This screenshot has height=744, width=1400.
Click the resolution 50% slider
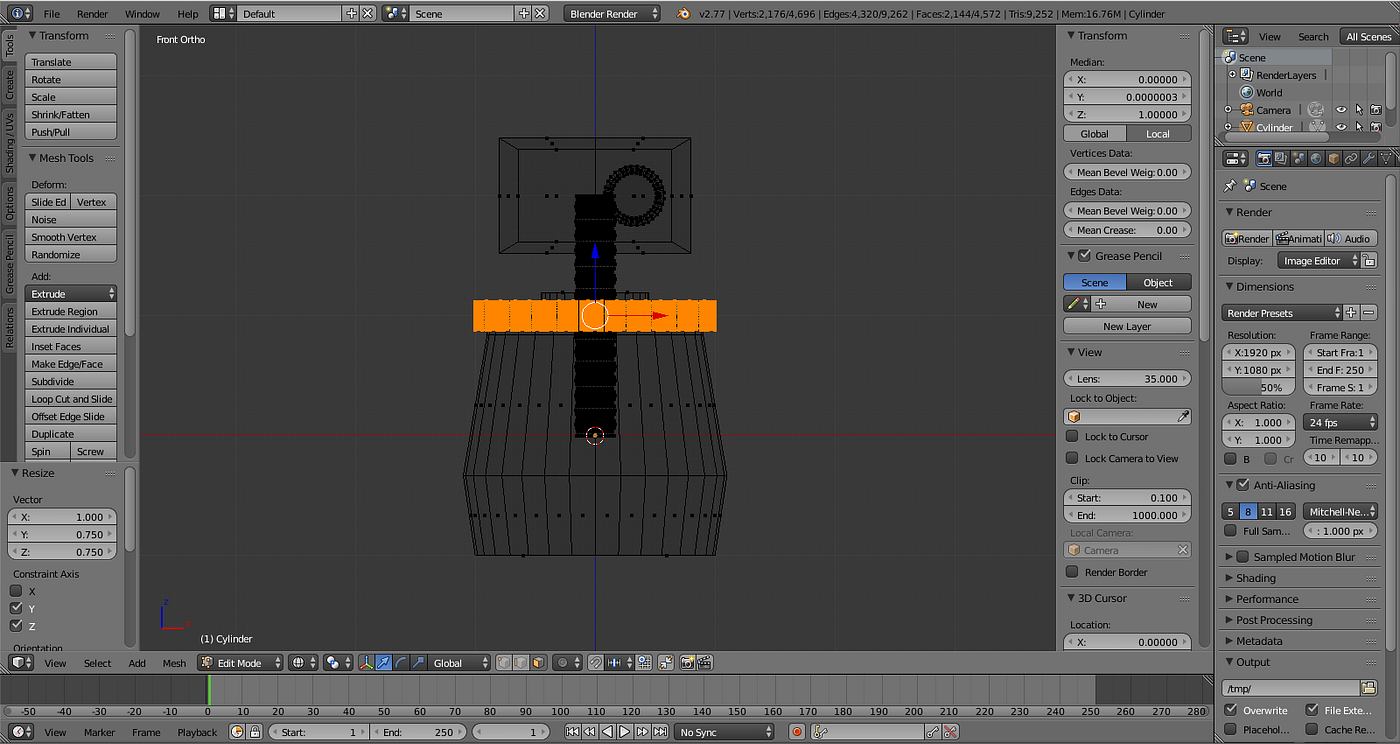1259,387
